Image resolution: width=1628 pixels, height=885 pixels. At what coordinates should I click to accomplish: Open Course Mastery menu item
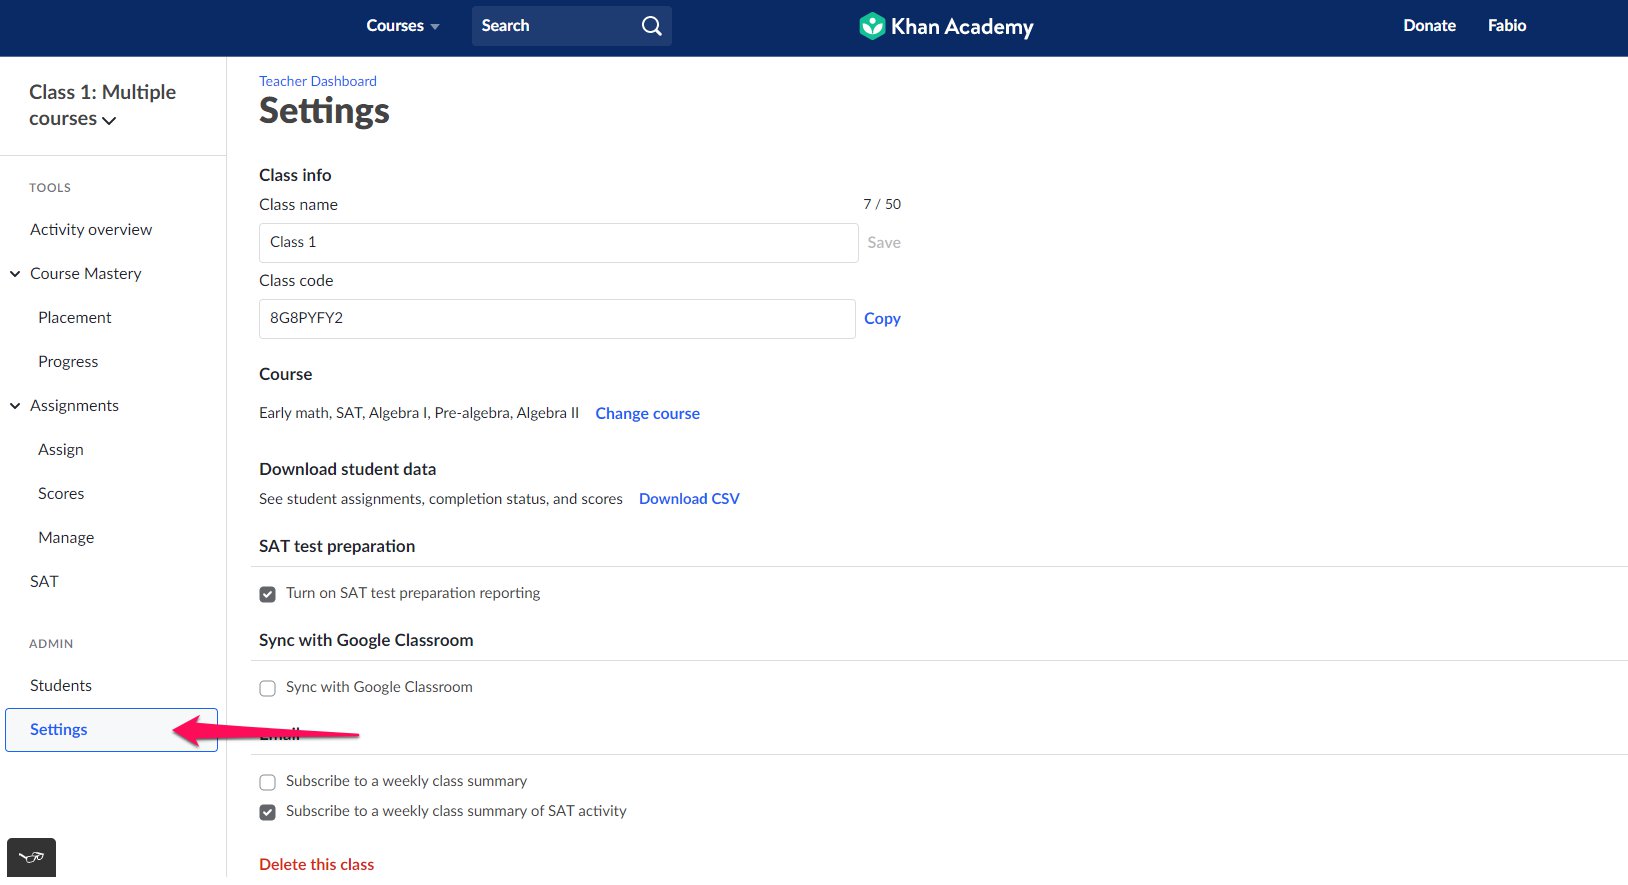86,273
